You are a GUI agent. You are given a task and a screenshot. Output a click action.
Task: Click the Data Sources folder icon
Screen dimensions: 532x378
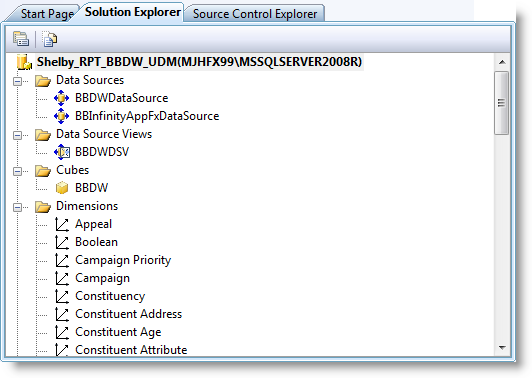coord(43,81)
